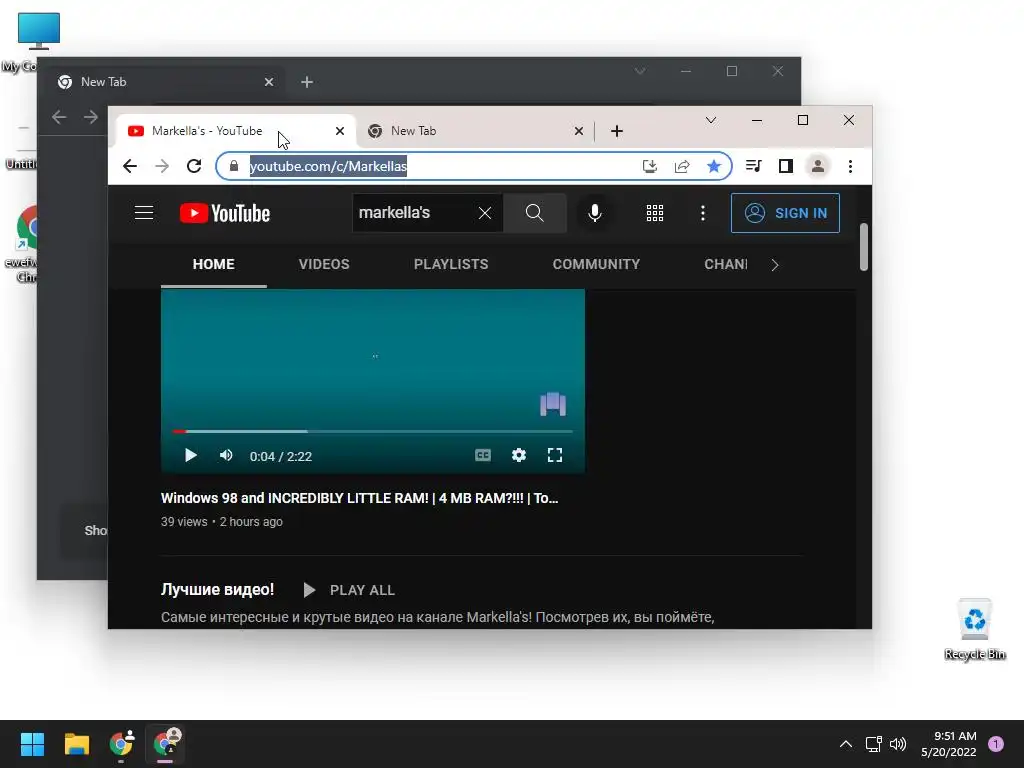Go forward in the front Chrome window
The image size is (1024, 768).
coord(162,167)
